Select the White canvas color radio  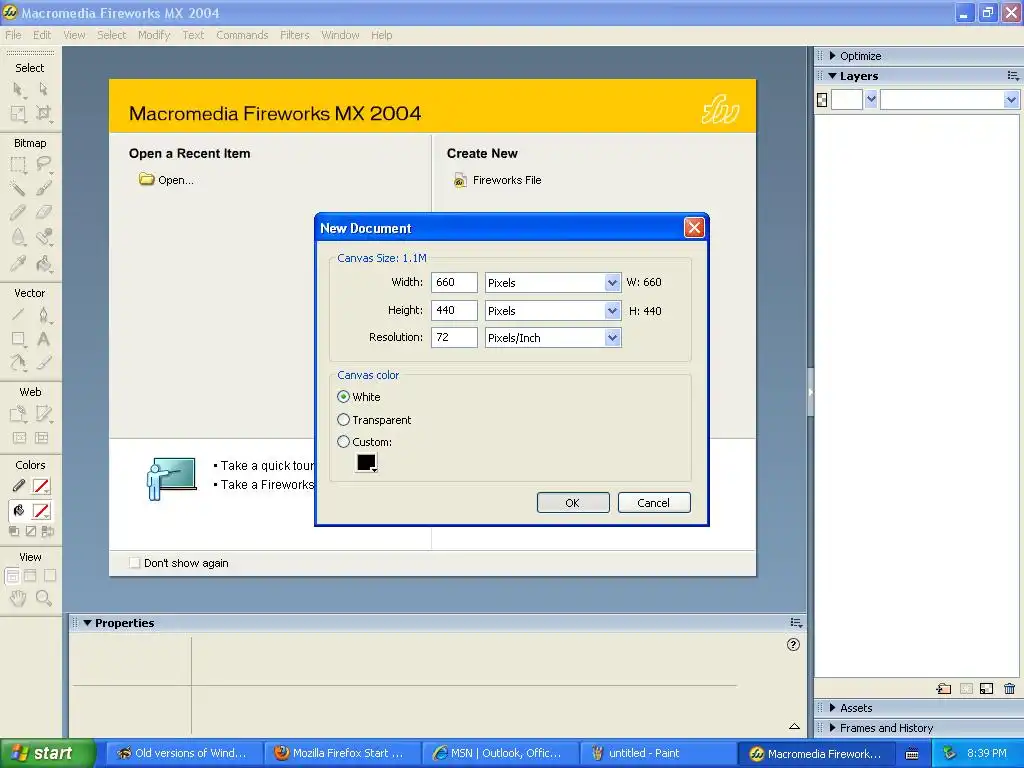(343, 396)
